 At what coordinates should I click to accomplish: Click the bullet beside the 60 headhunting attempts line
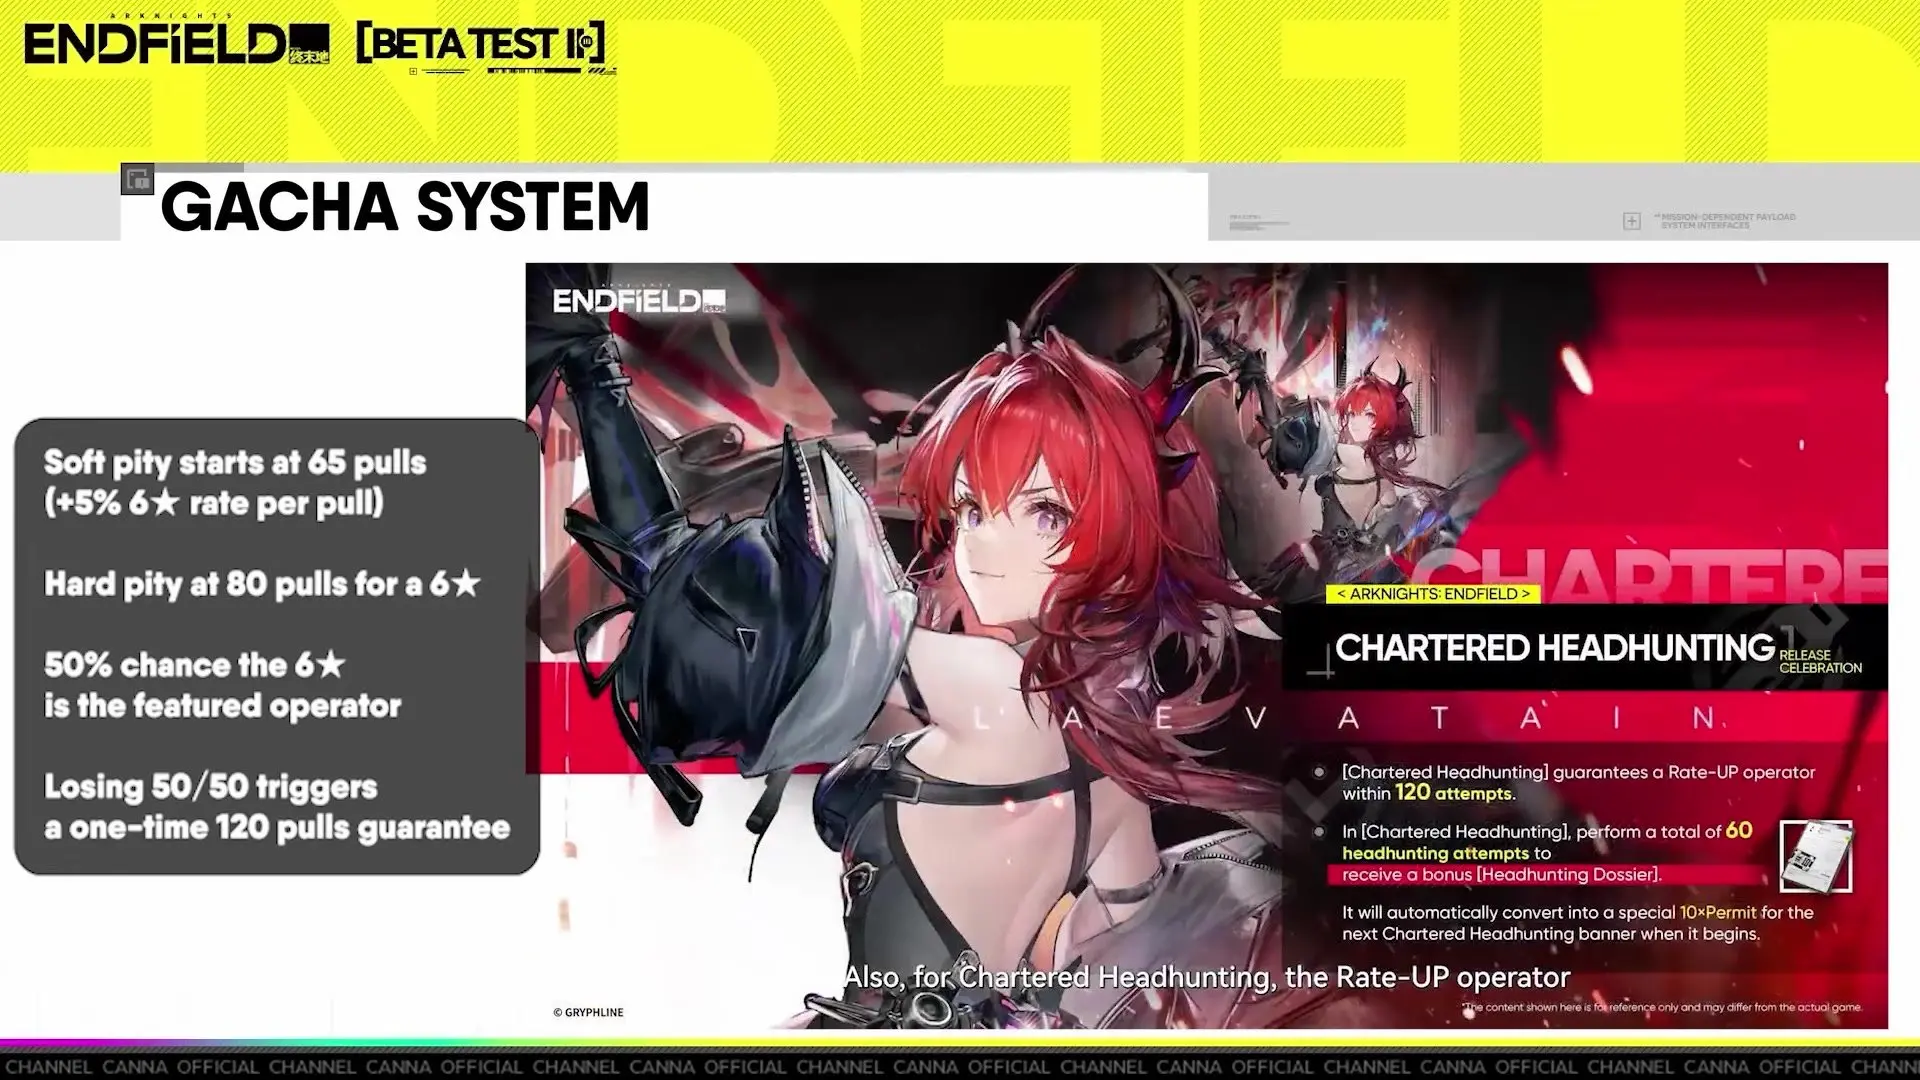(1319, 832)
